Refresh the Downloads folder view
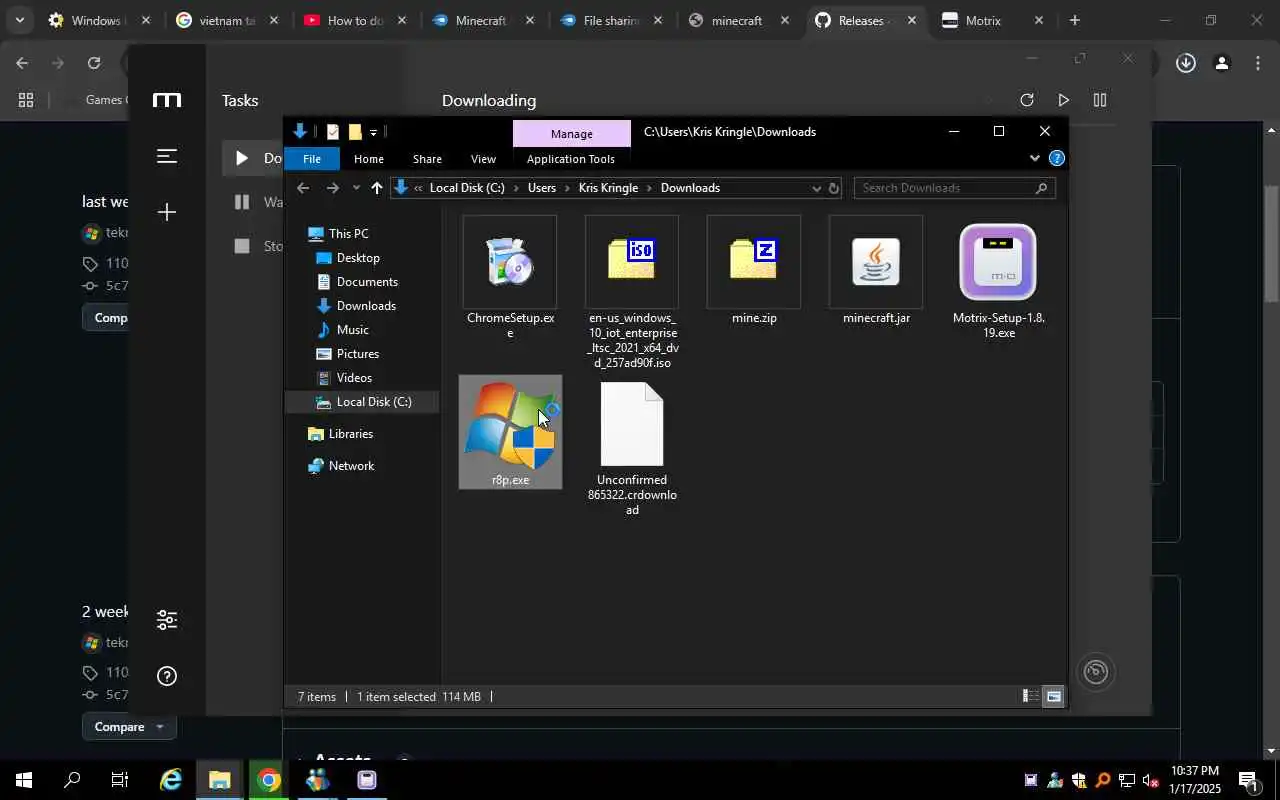 [x=834, y=188]
